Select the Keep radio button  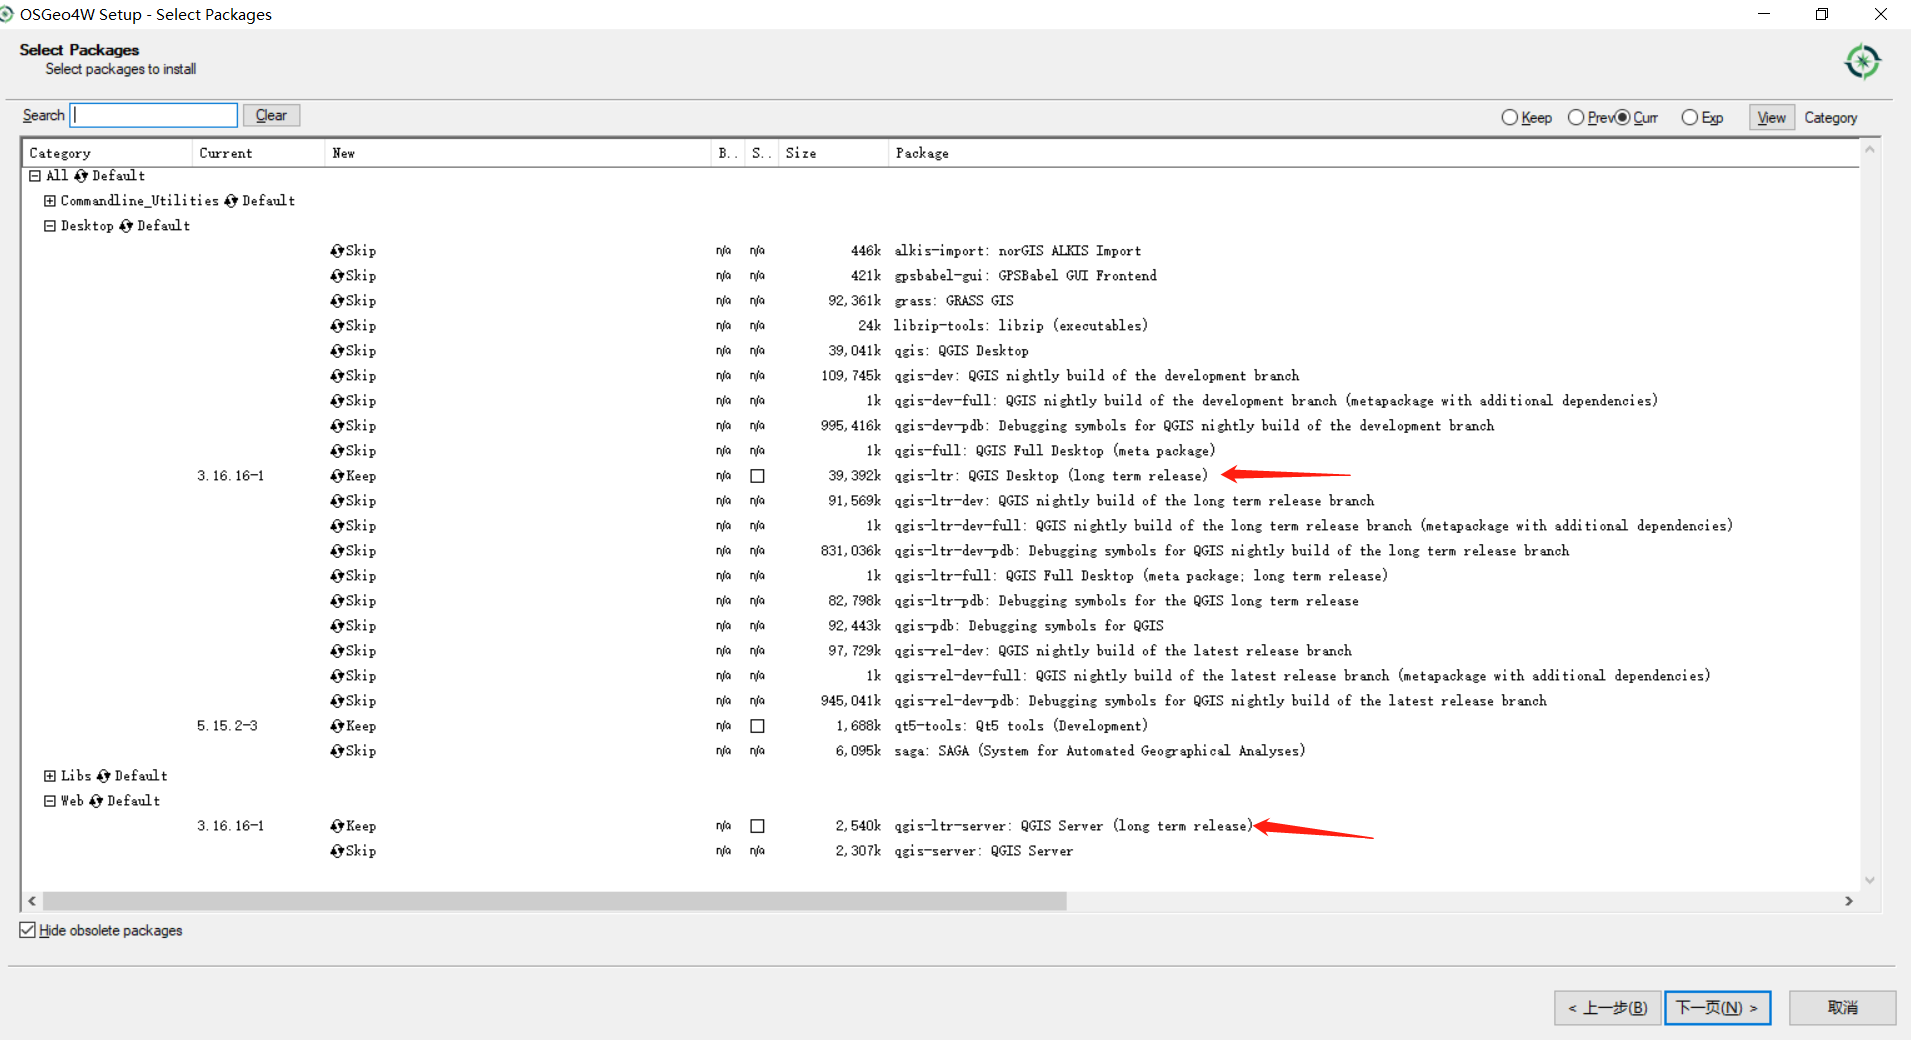(1509, 118)
